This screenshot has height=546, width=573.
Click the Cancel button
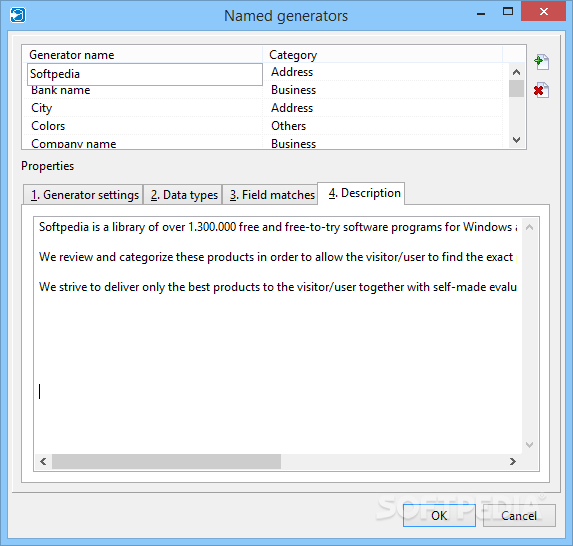519,515
